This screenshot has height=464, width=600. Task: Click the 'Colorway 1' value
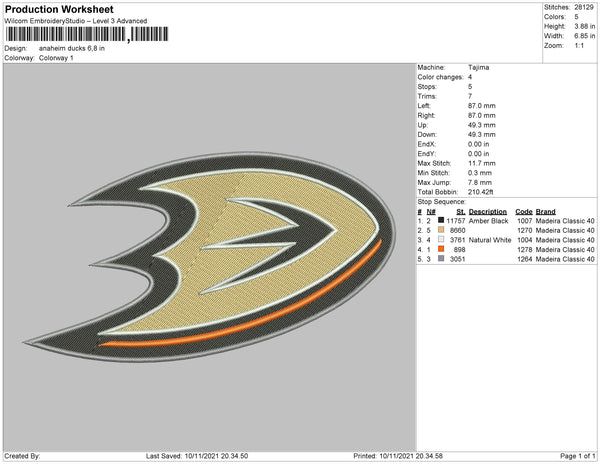tap(56, 58)
